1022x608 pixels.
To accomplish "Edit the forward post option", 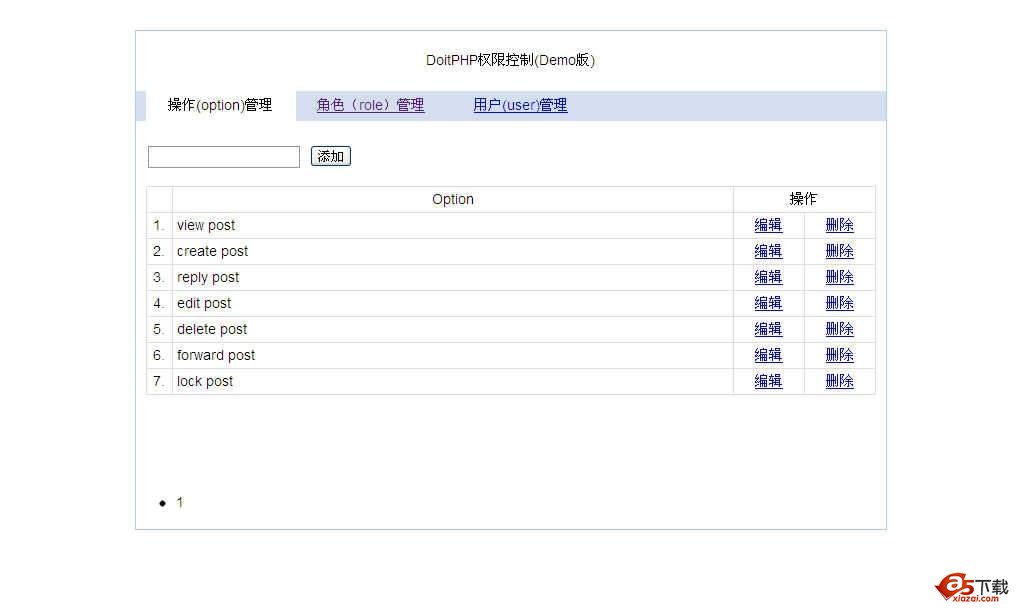I will [768, 355].
